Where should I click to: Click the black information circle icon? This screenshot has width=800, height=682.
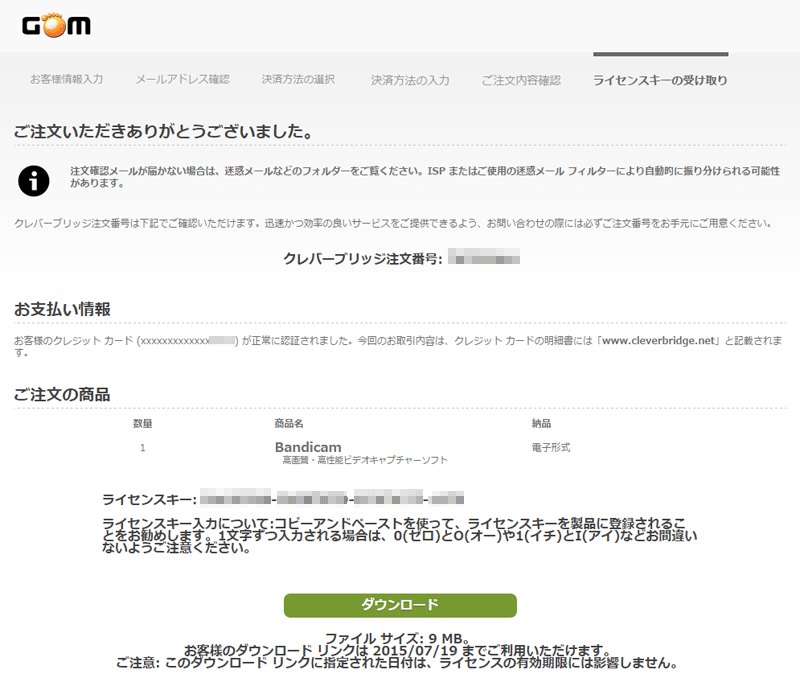[x=34, y=181]
